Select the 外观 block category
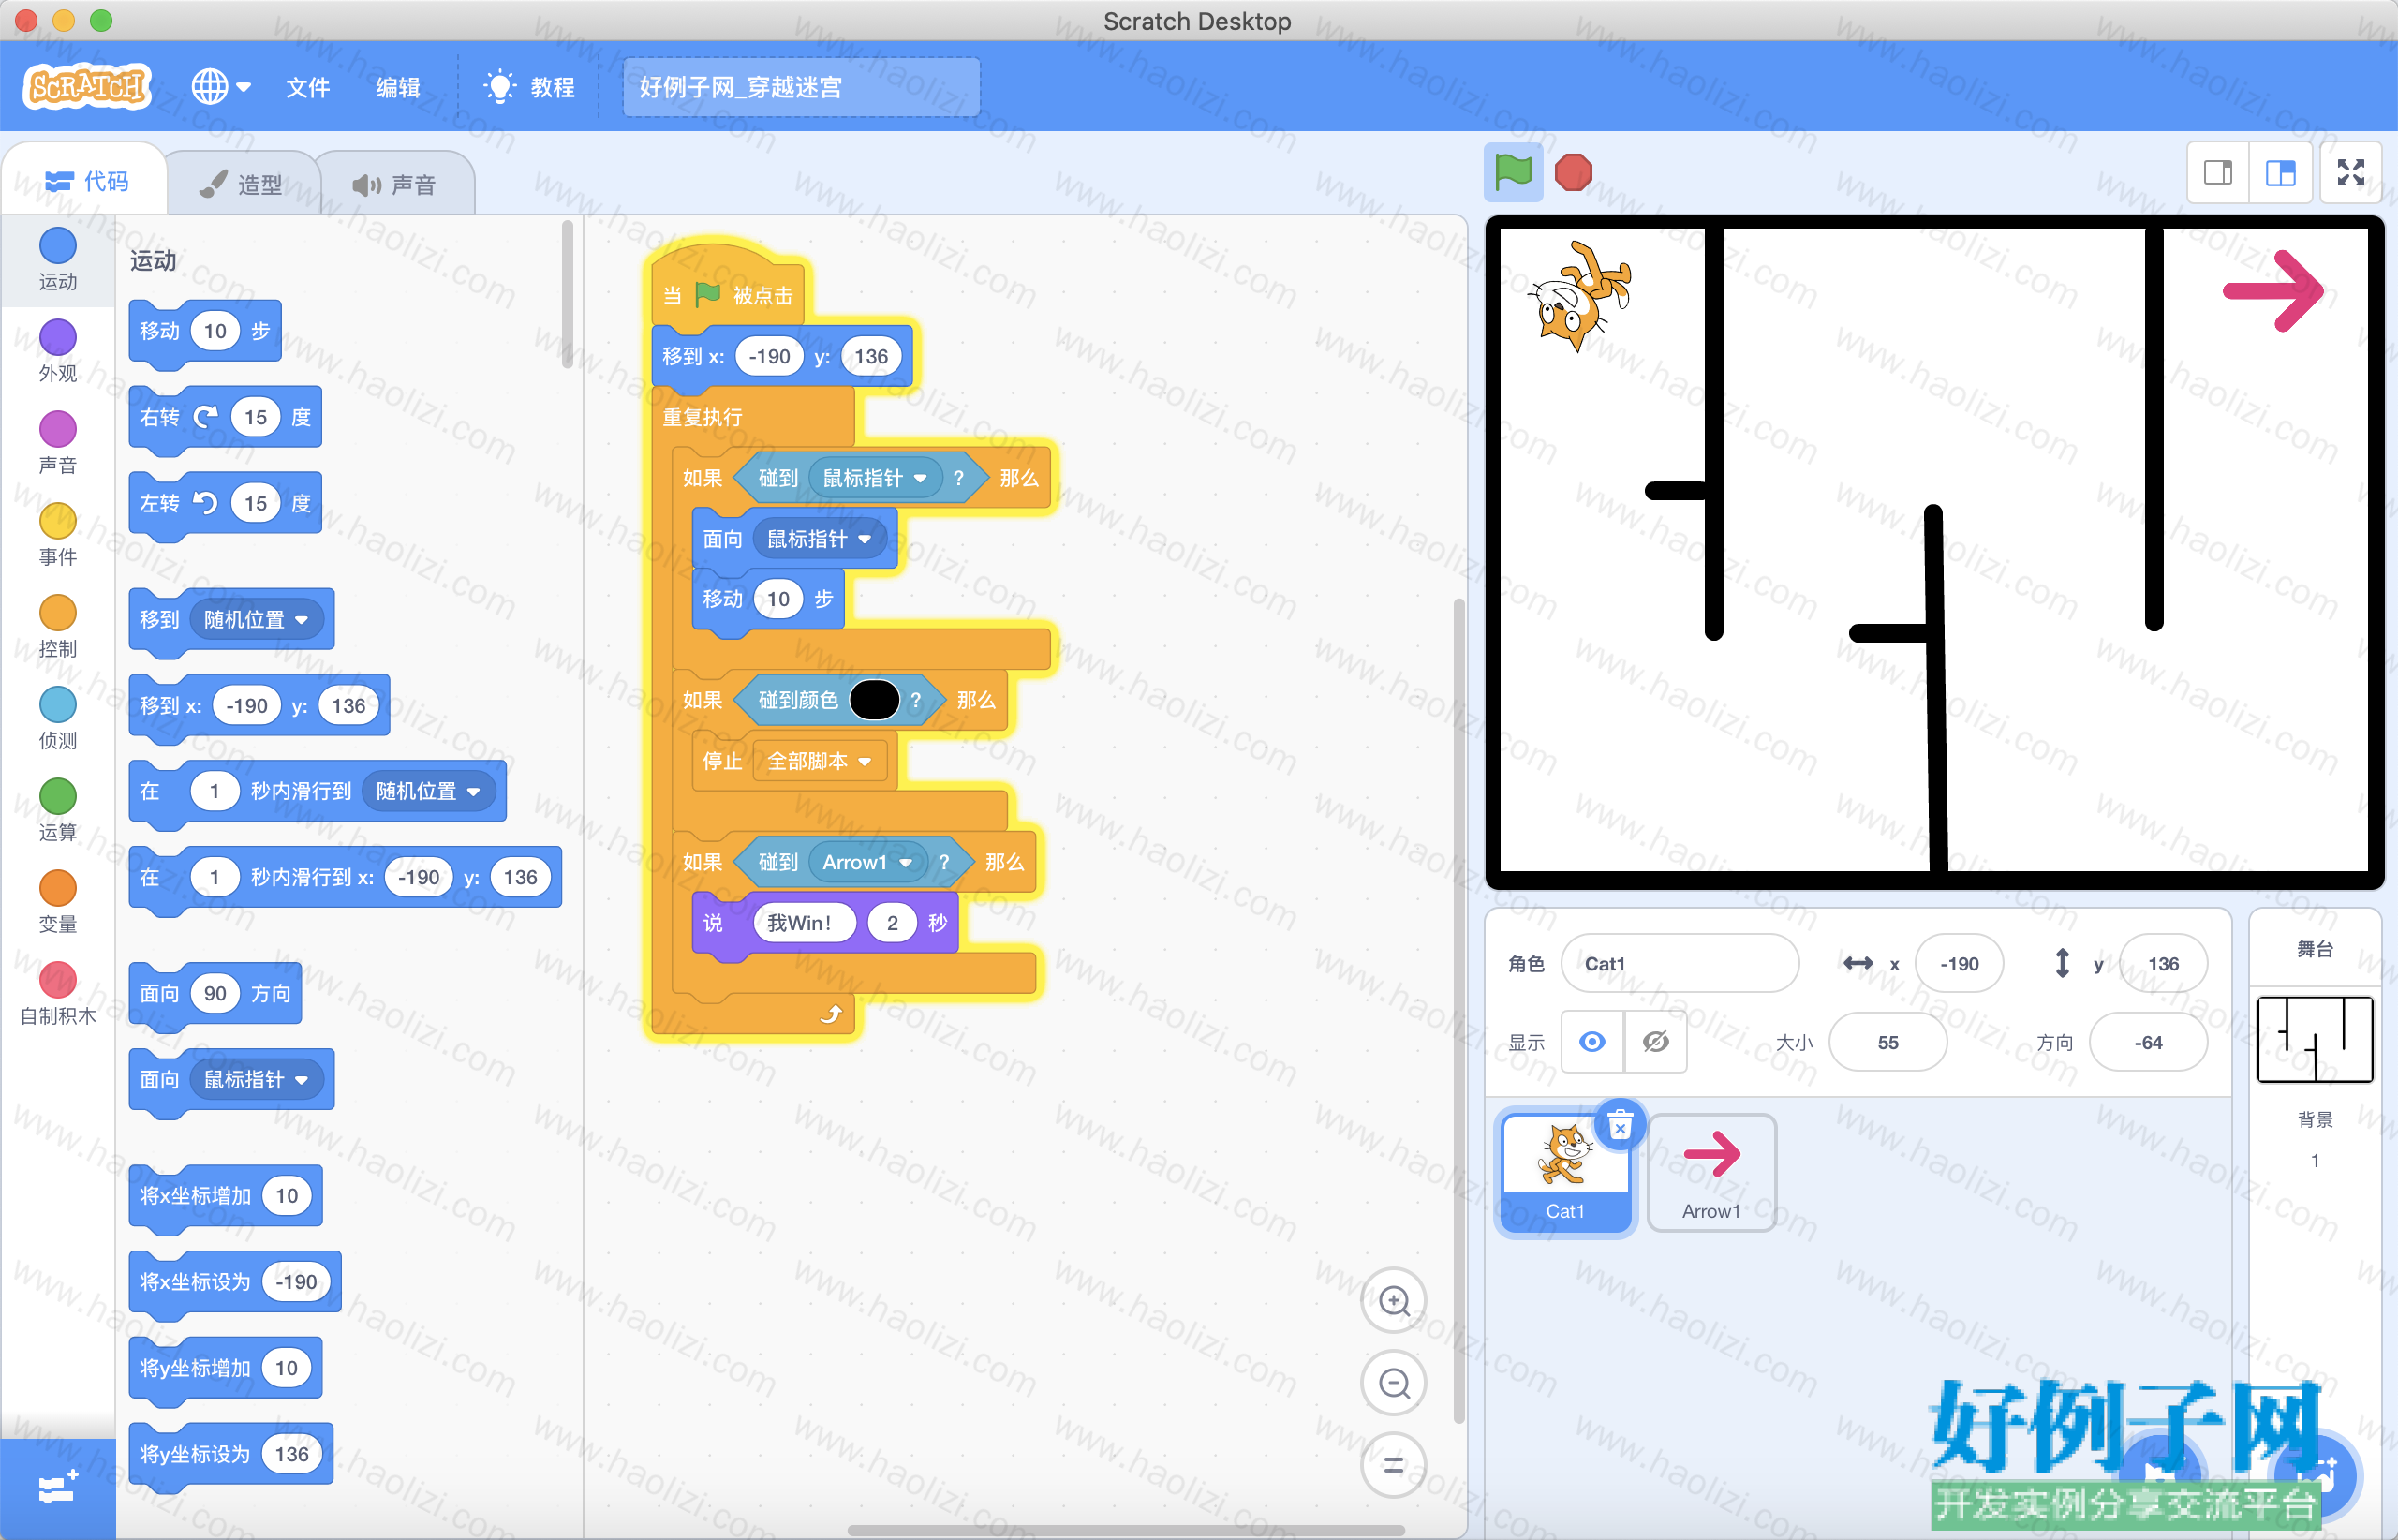 [58, 351]
